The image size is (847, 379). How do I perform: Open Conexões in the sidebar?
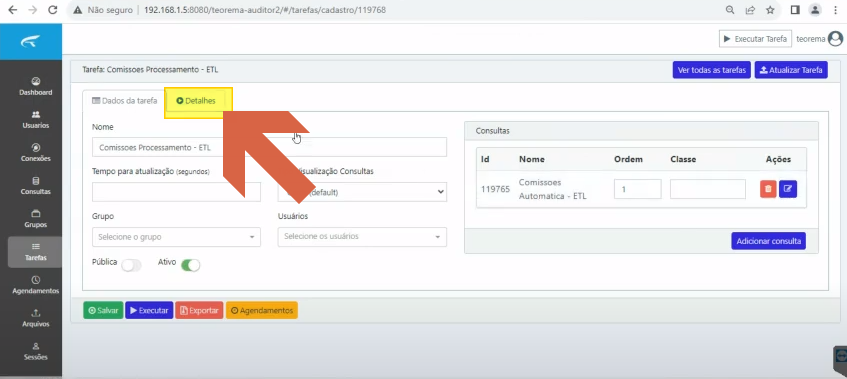(x=36, y=153)
